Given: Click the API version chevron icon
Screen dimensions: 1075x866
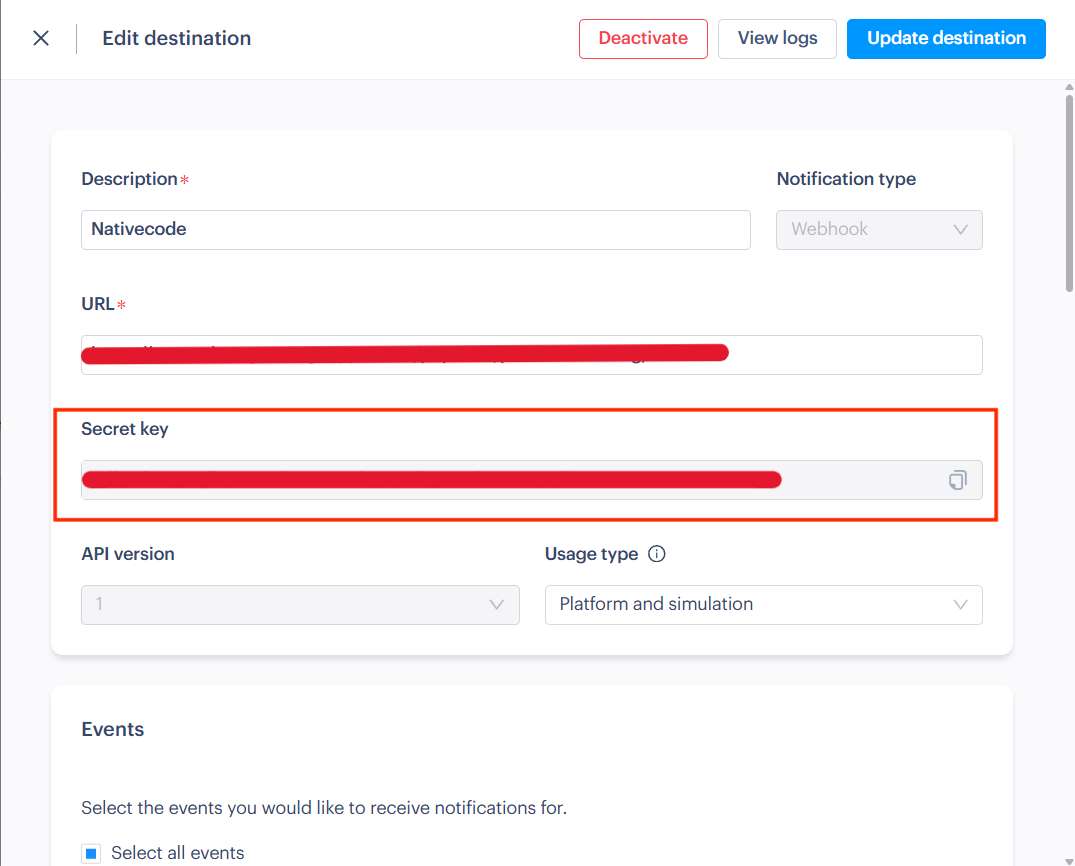Looking at the screenshot, I should 496,605.
